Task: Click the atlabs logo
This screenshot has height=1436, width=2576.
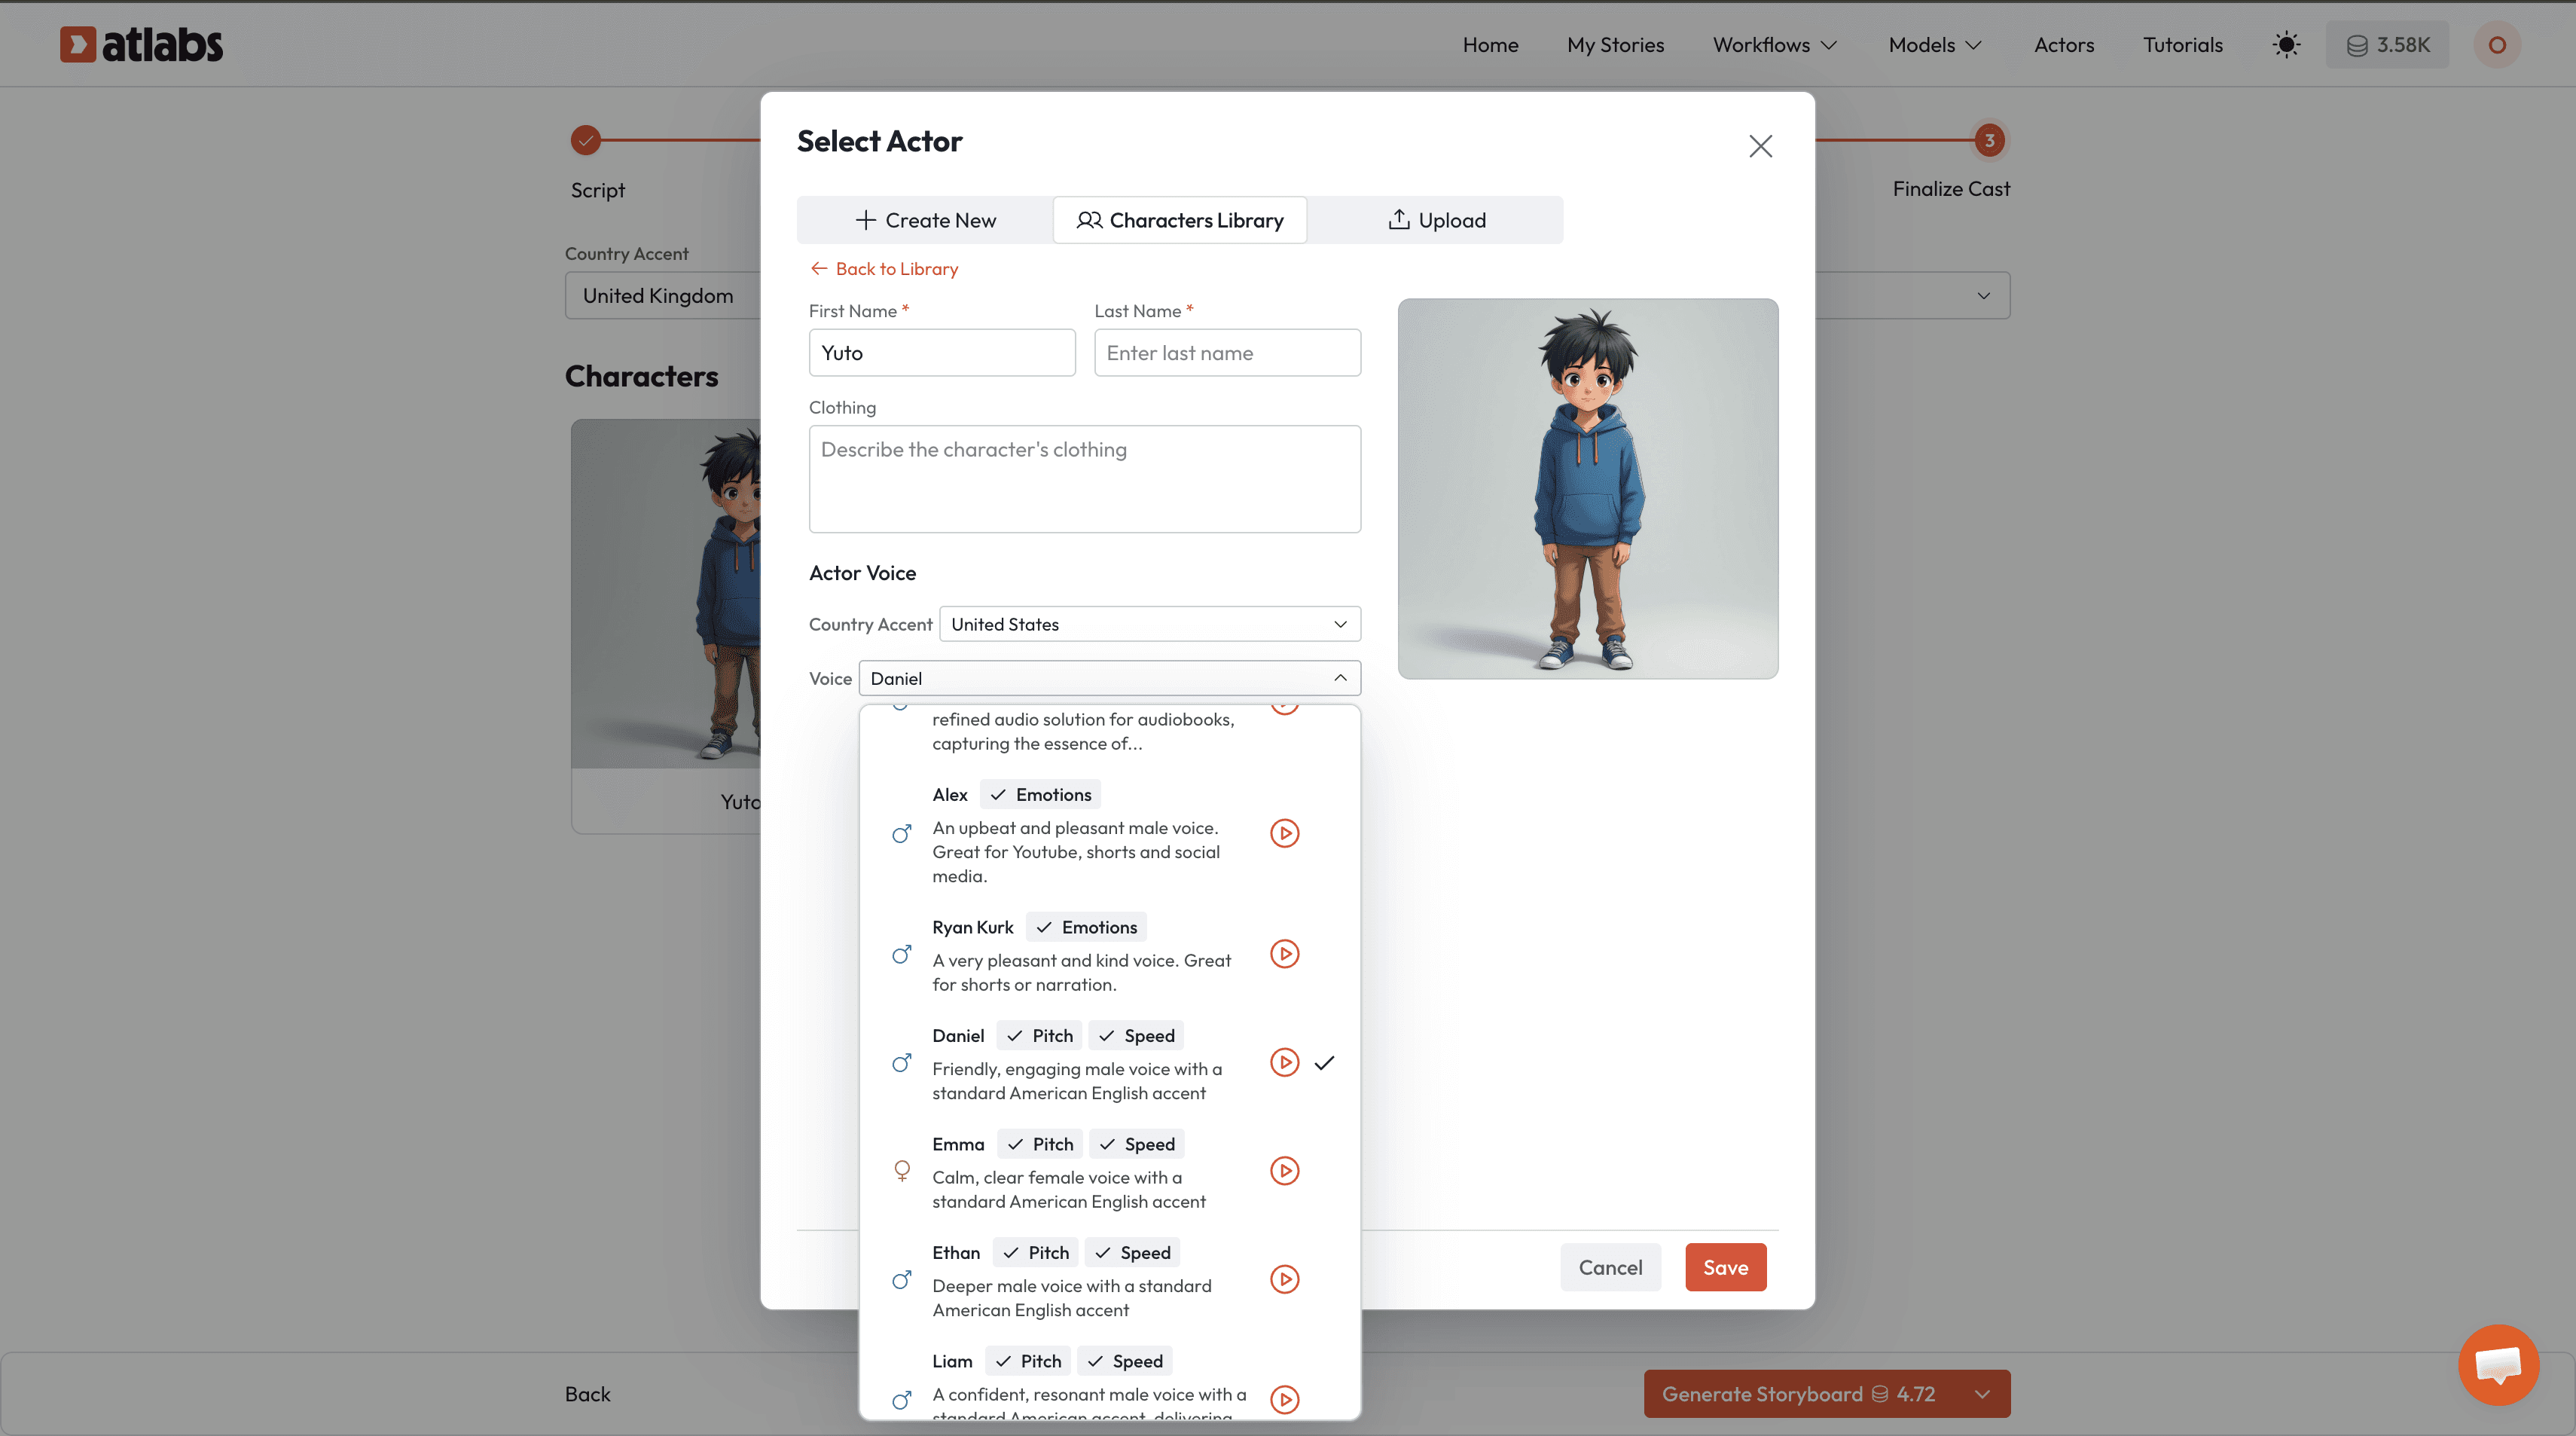Action: [141, 45]
